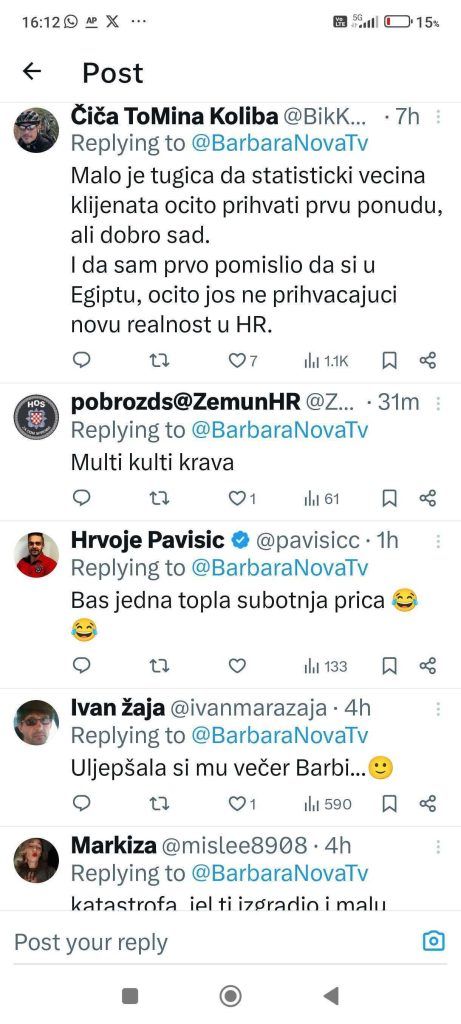Reply to the Multi kulti krava tweet
This screenshot has height=1024, width=461.
[82, 498]
